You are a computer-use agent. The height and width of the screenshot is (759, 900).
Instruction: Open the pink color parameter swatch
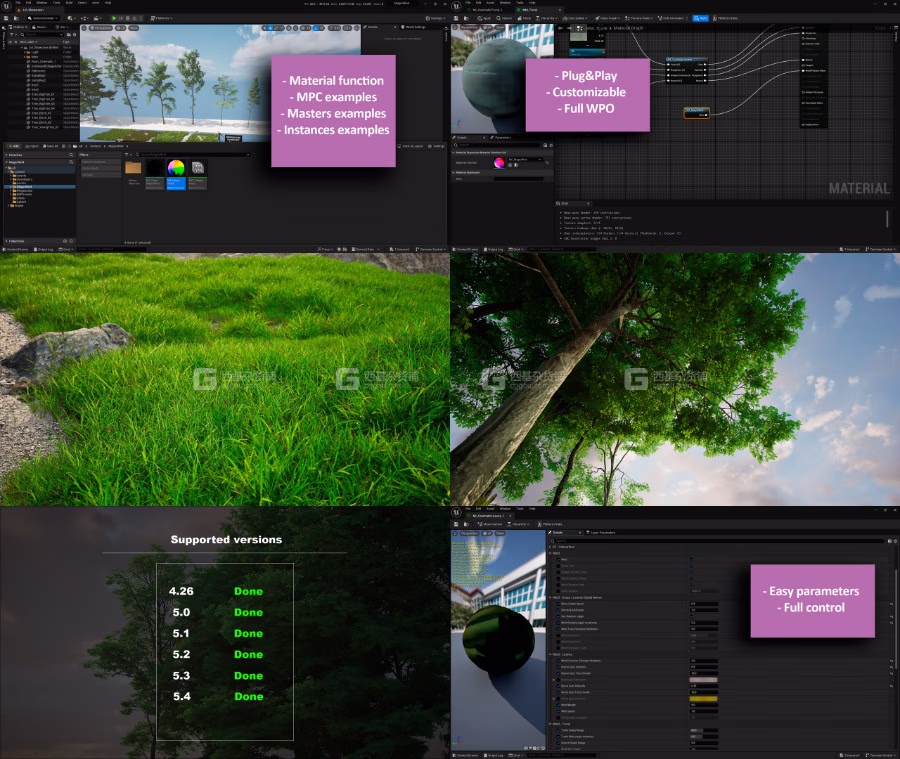(703, 680)
